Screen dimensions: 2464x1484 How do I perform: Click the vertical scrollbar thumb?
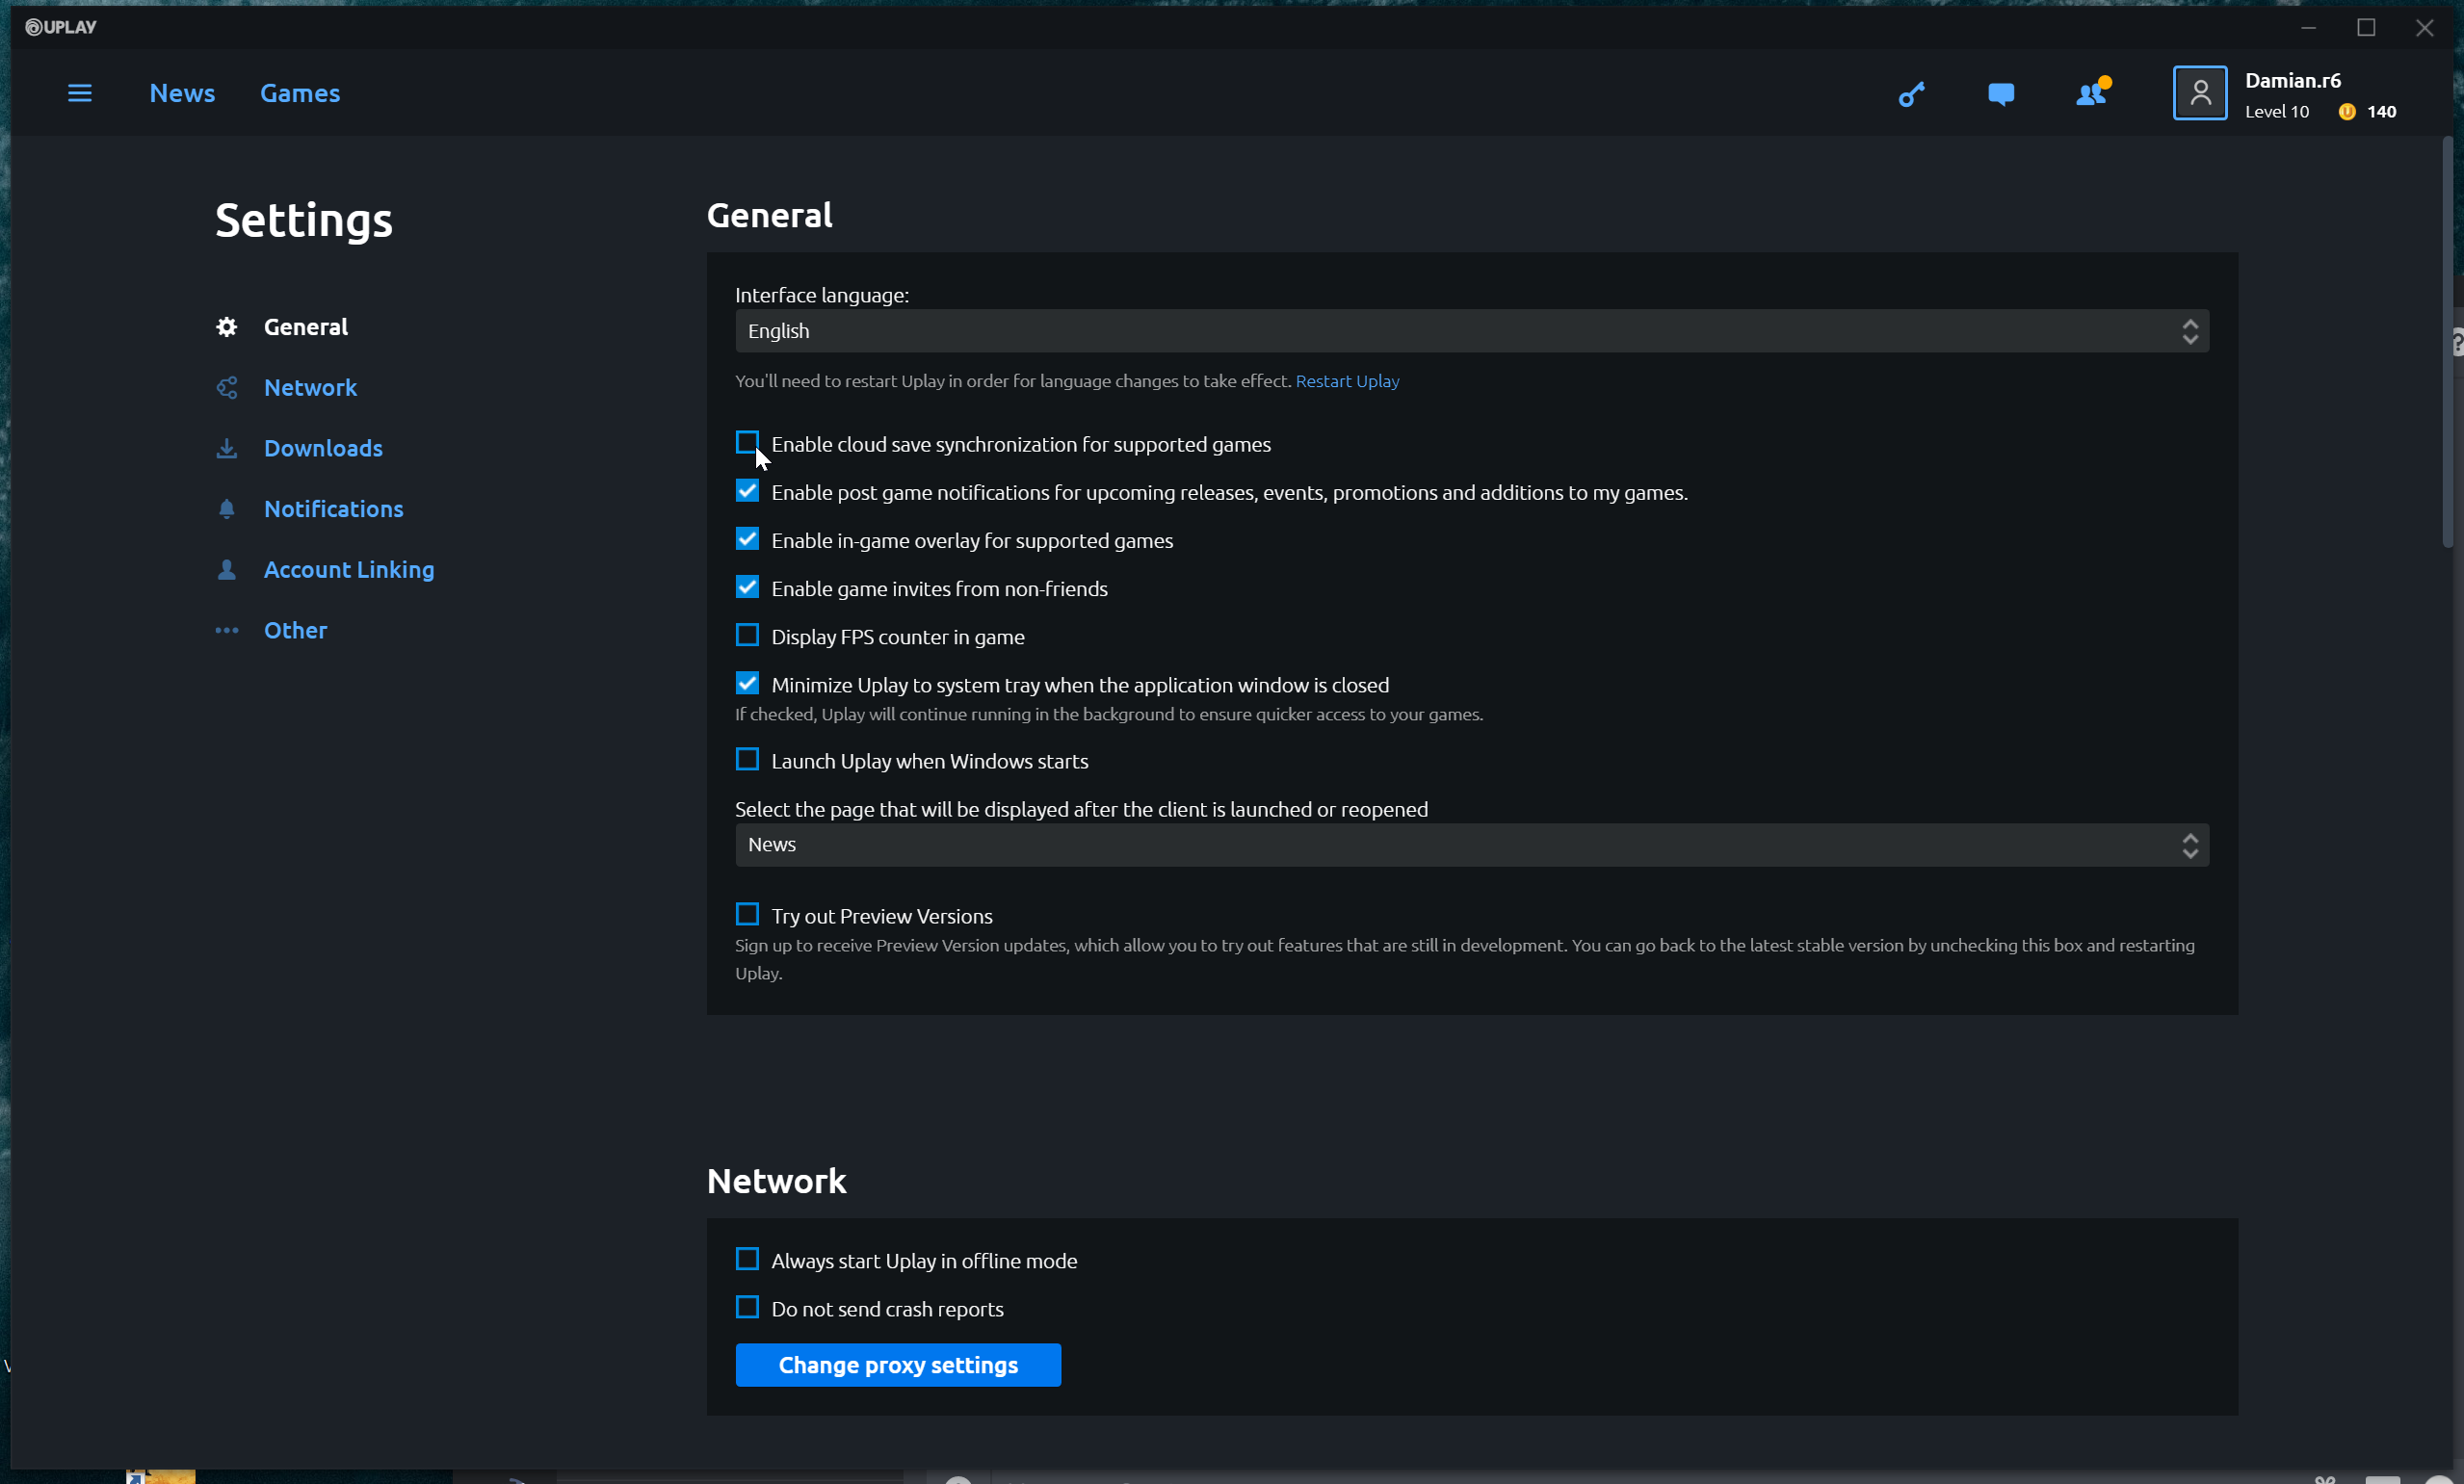pos(2447,340)
